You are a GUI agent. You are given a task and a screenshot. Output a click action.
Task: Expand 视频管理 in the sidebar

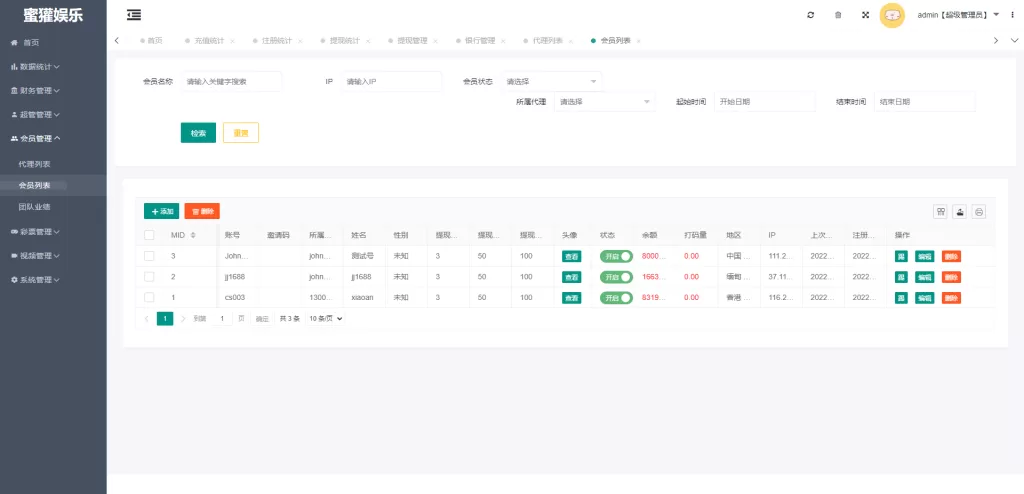pos(35,255)
